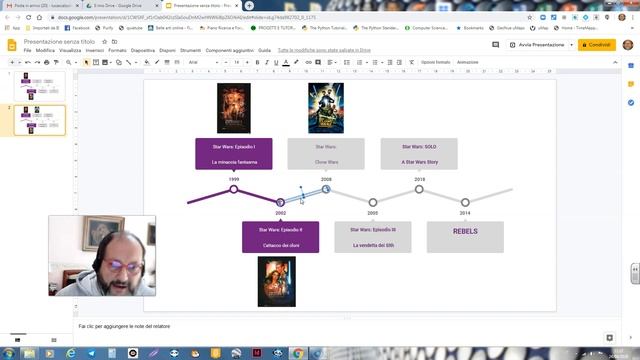Viewport: 640px width, 360px height.
Task: Increase the font size with plus
Action: [x=247, y=62]
